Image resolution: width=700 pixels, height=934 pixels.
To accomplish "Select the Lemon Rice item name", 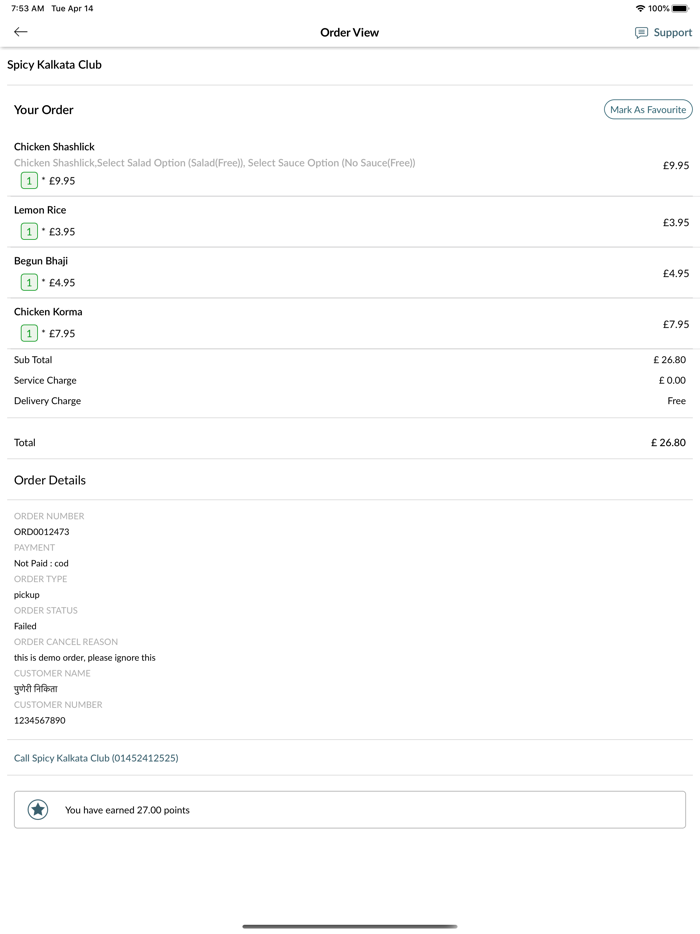I will pos(40,210).
